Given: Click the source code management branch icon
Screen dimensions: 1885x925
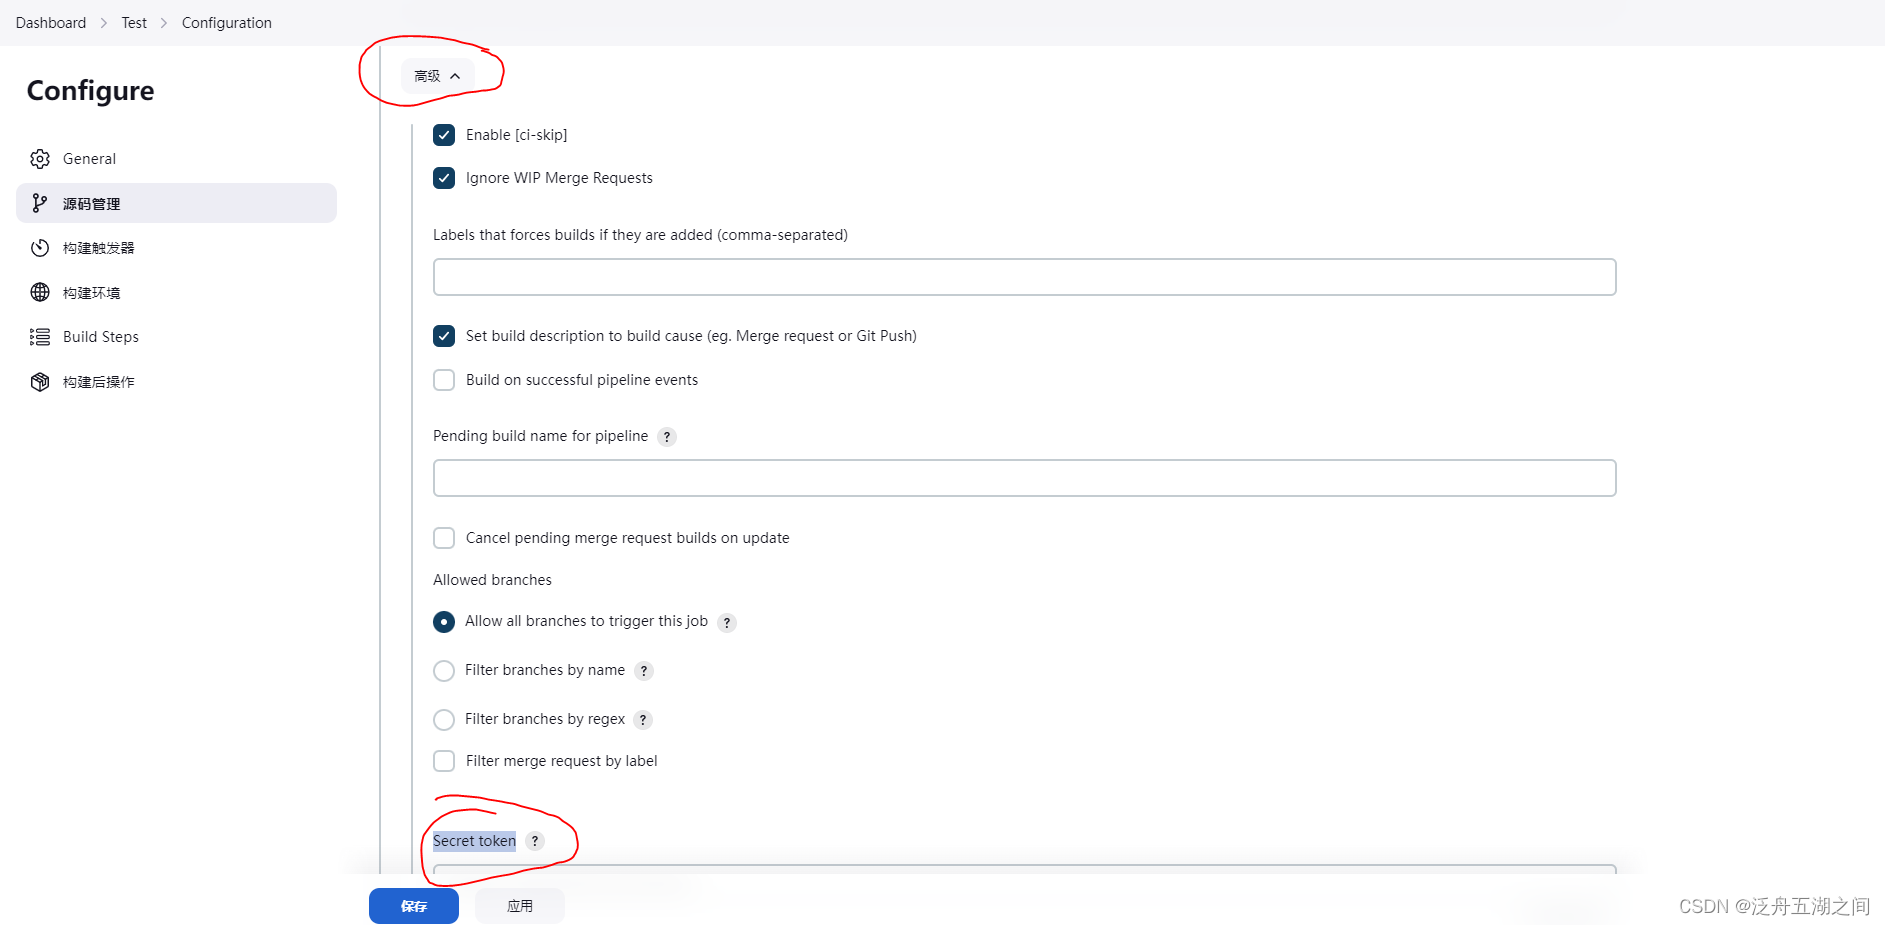Looking at the screenshot, I should point(40,203).
